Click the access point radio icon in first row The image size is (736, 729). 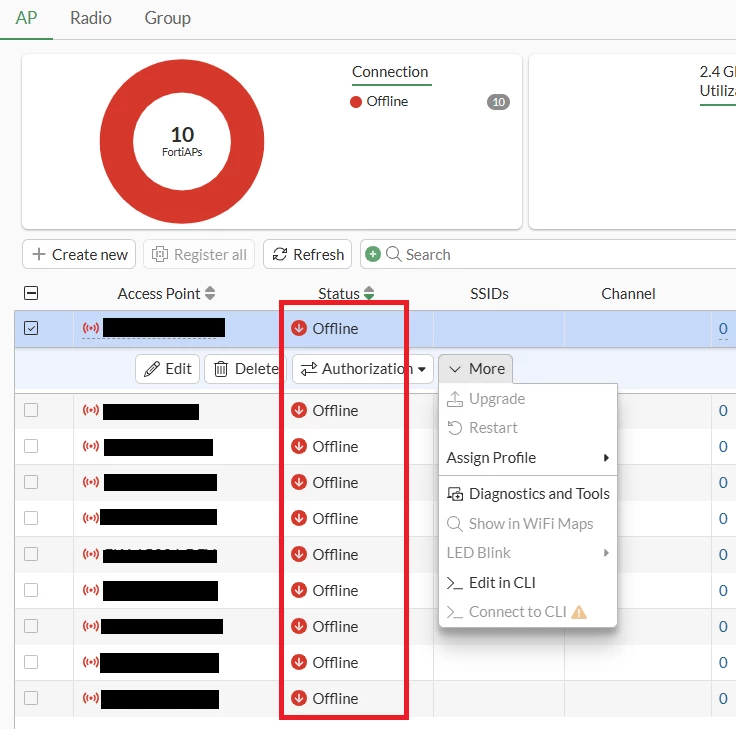pos(91,328)
